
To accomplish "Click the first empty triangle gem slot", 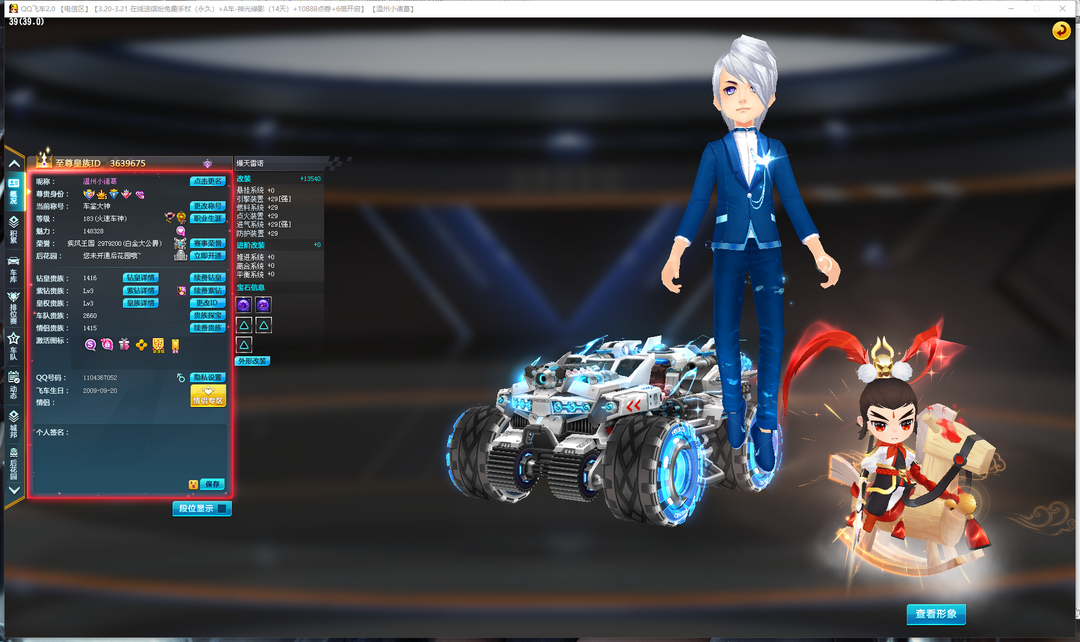I will coord(244,325).
